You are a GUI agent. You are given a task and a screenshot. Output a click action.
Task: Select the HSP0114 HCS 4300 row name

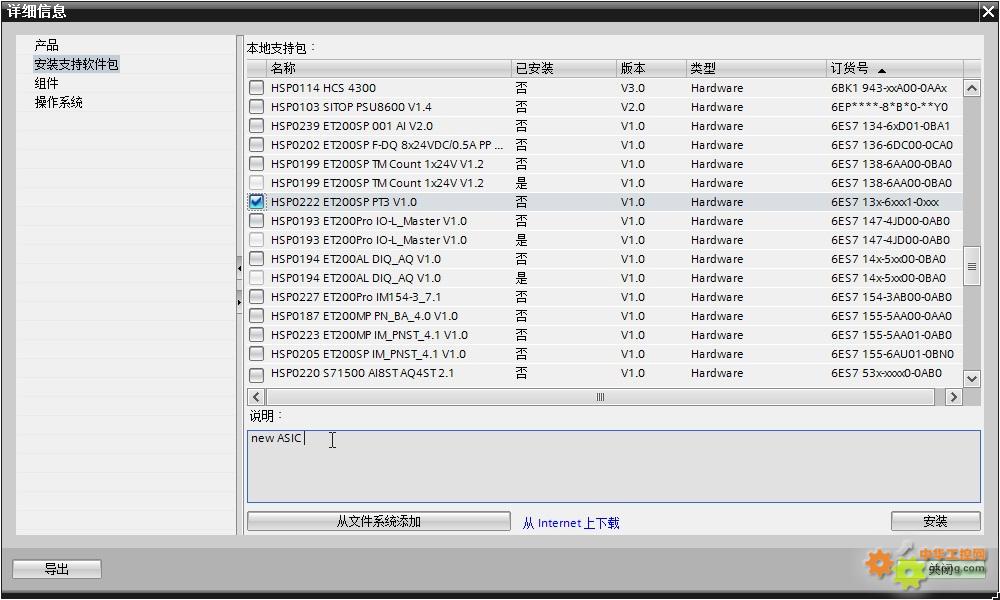coord(323,88)
